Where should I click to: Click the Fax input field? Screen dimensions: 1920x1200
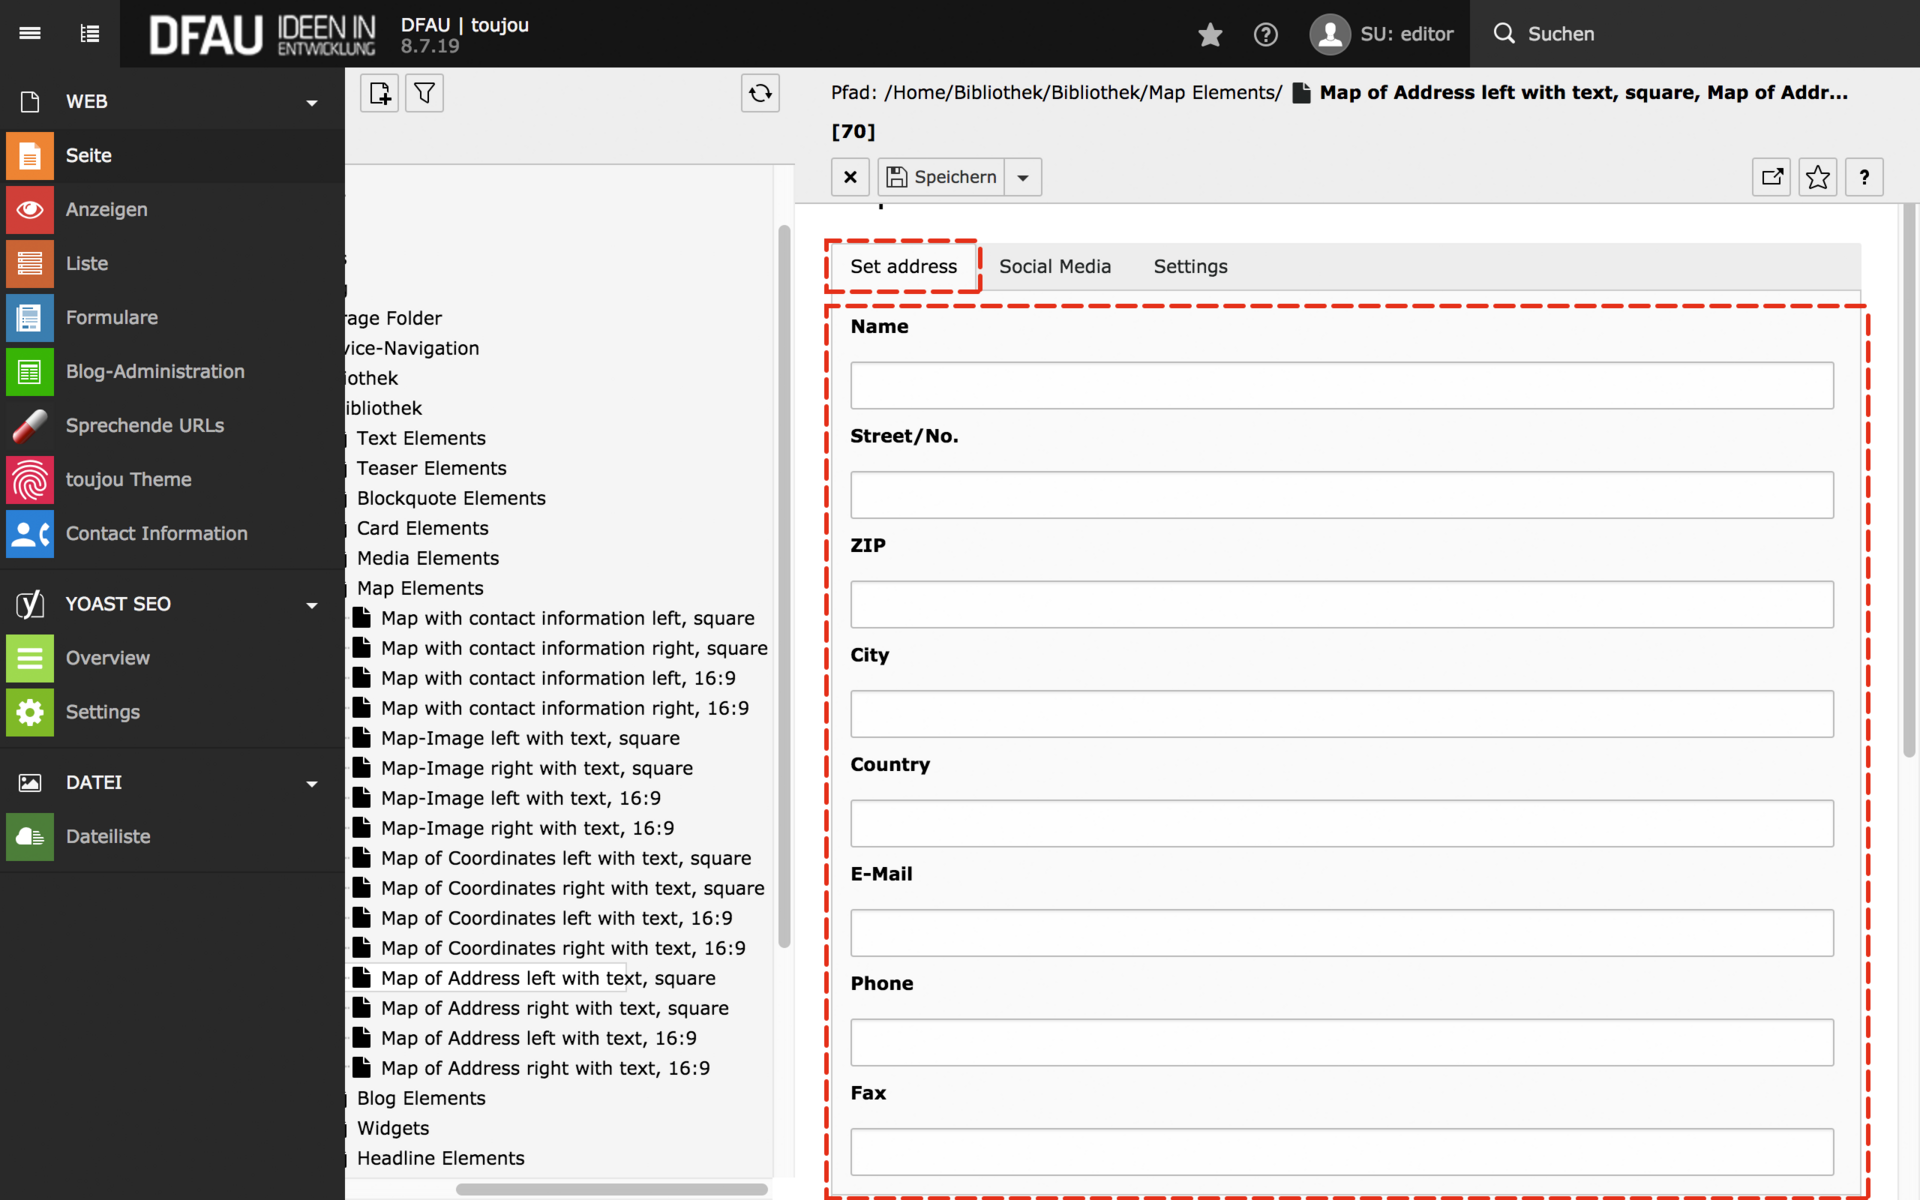pyautogui.click(x=1341, y=1152)
